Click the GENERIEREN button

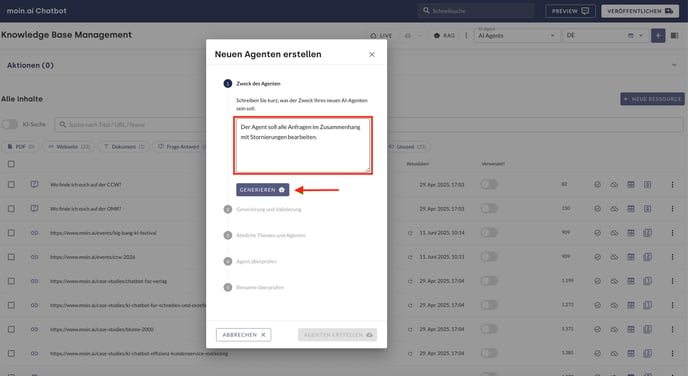click(x=262, y=190)
